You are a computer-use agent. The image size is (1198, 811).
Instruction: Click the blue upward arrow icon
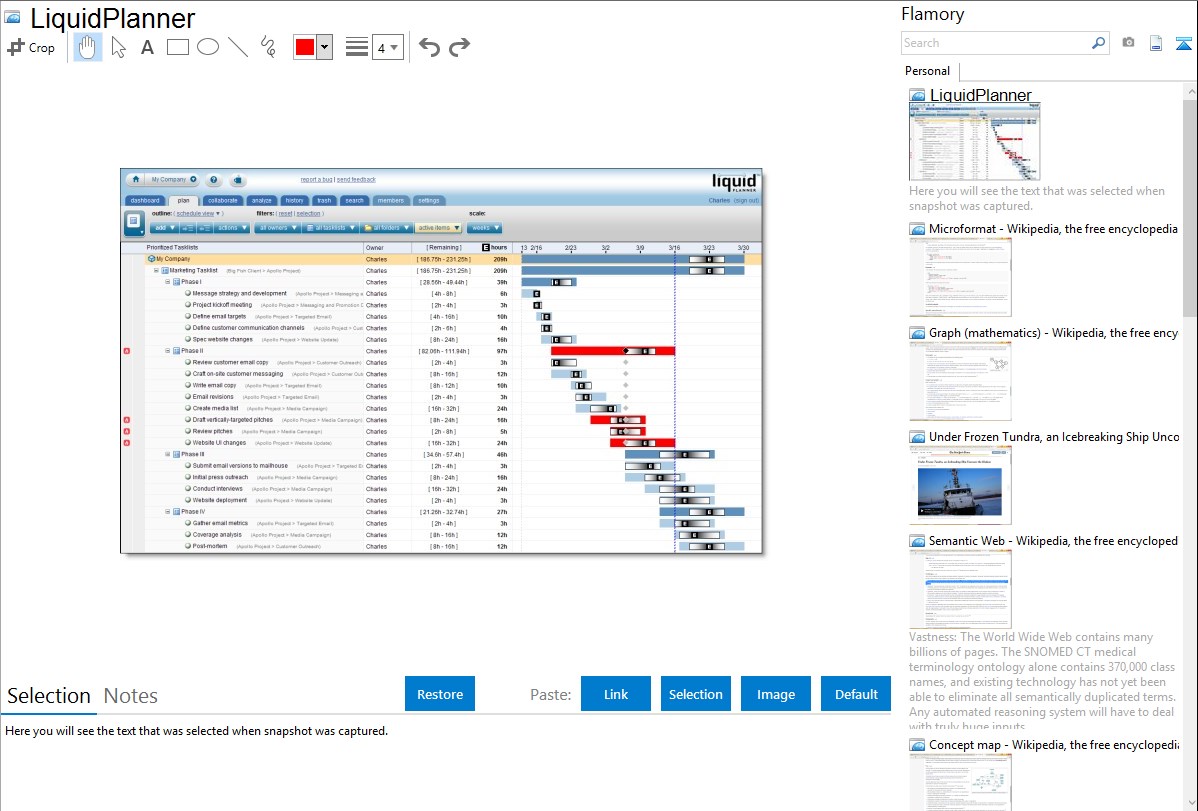coord(1183,44)
